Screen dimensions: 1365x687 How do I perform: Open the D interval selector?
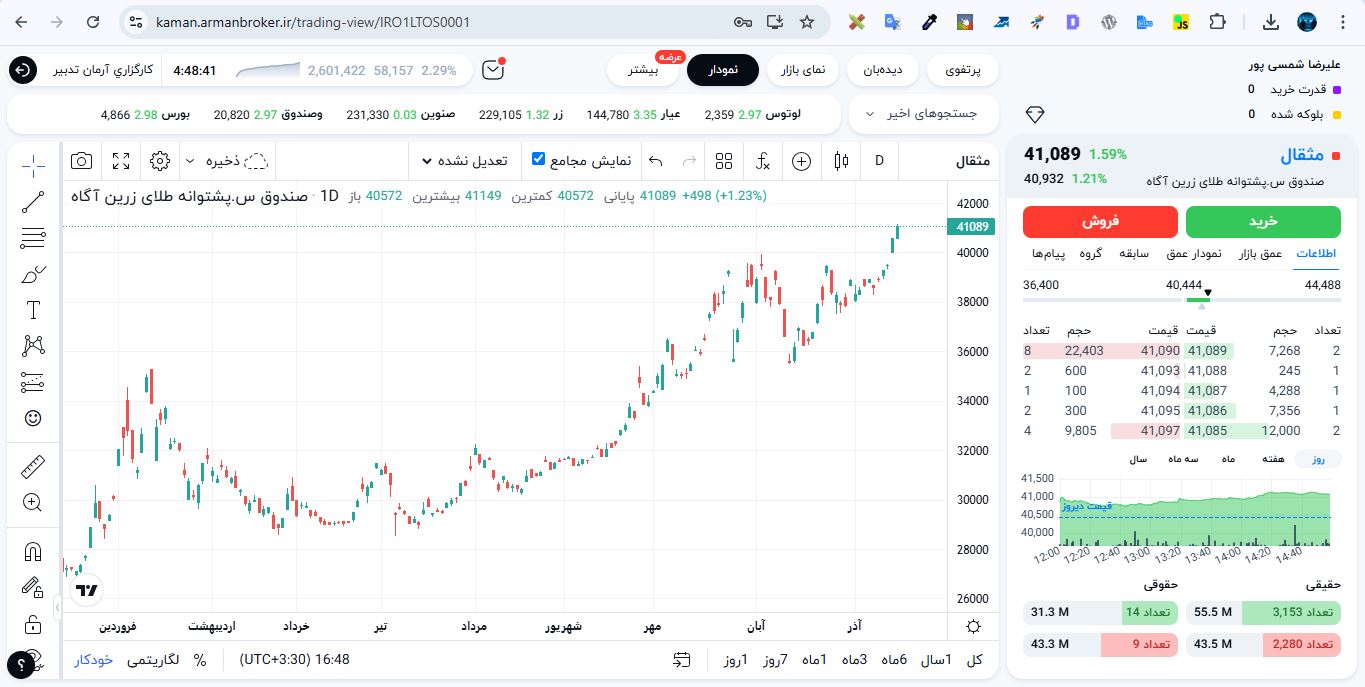[x=878, y=160]
